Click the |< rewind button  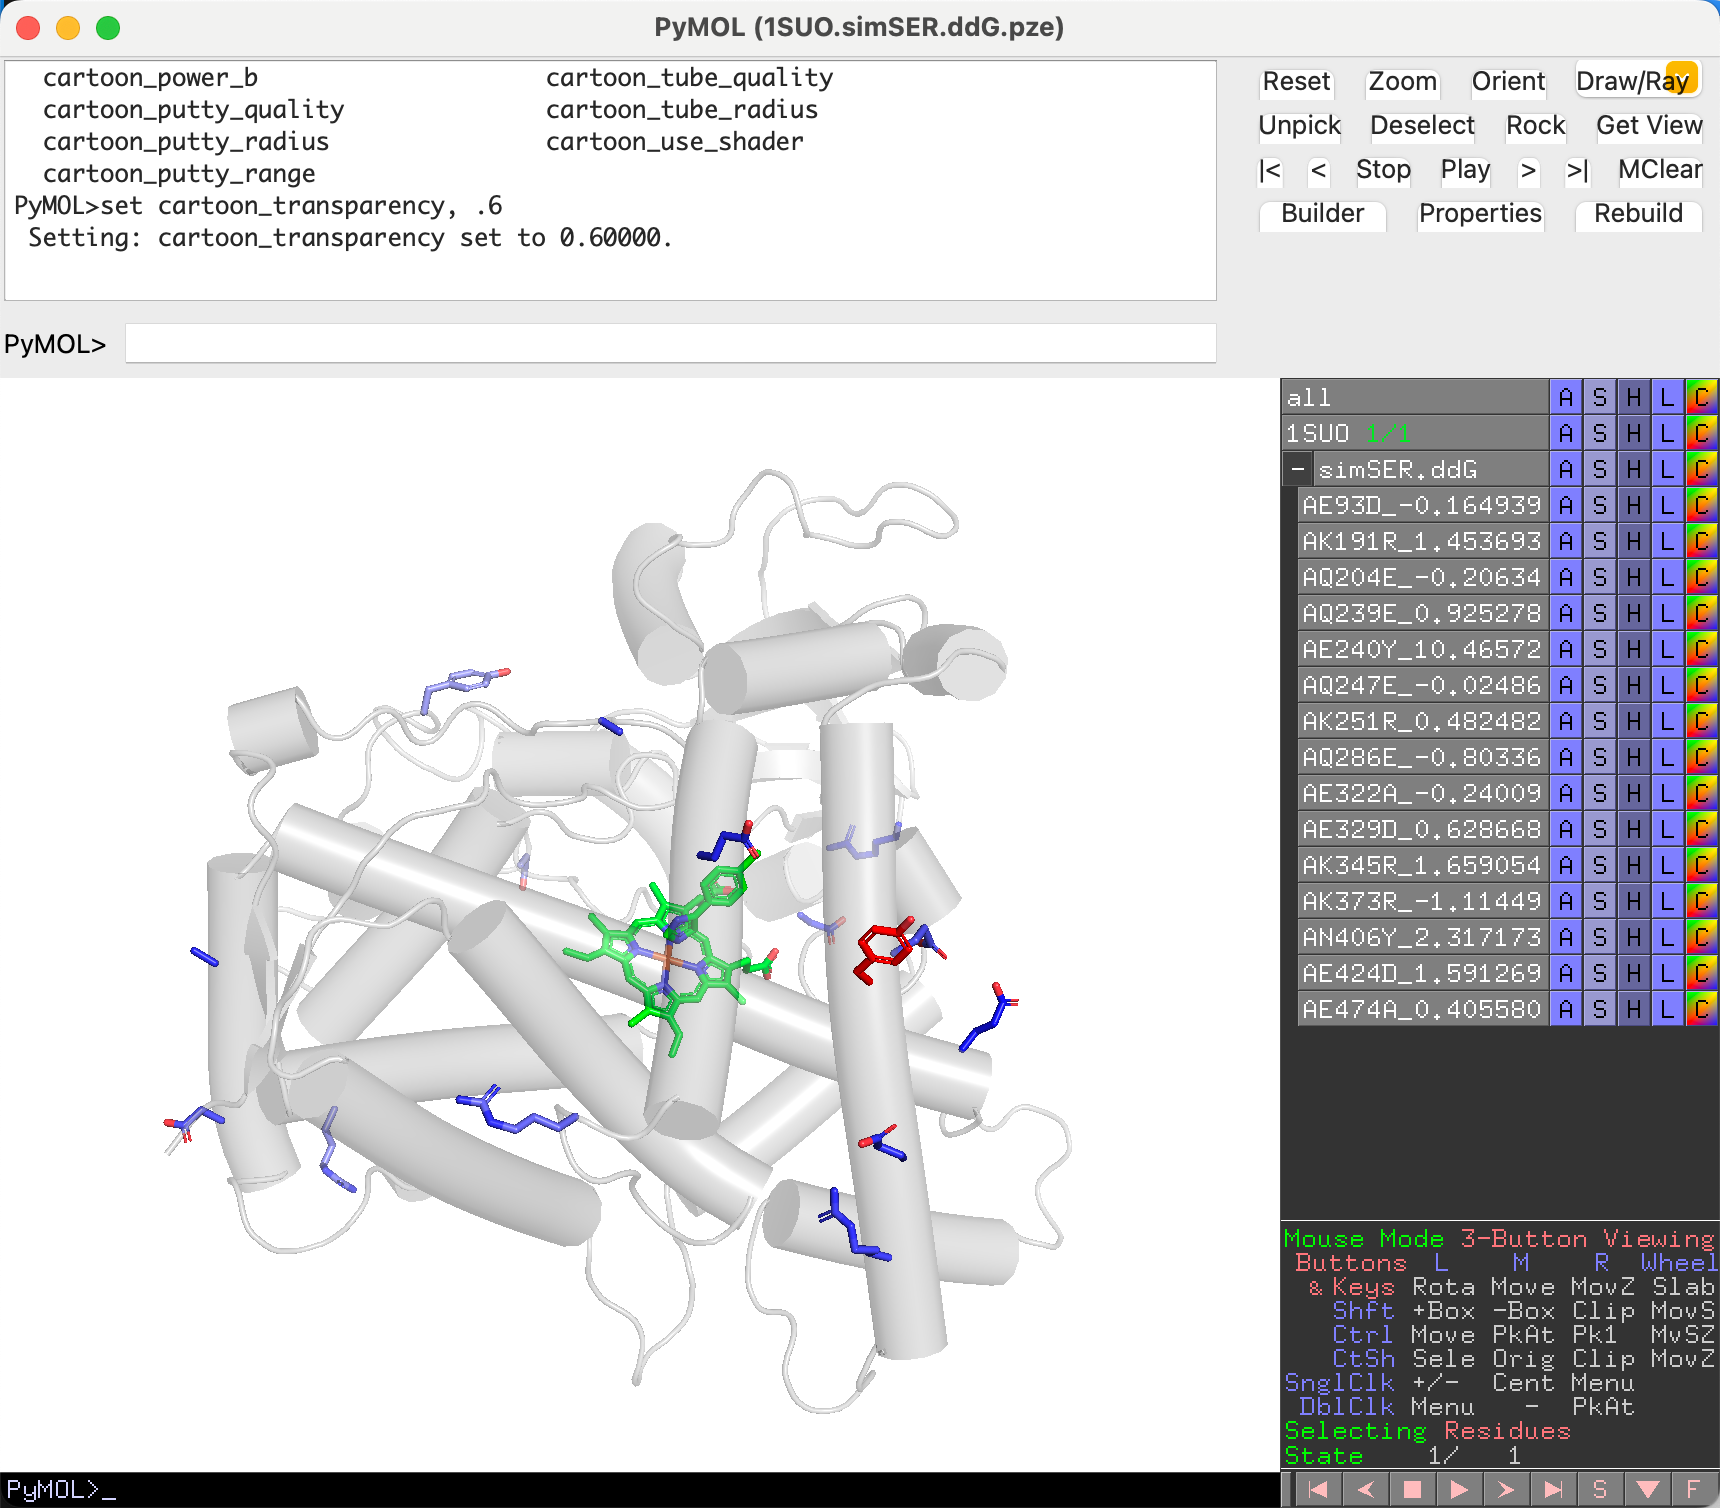(1270, 170)
